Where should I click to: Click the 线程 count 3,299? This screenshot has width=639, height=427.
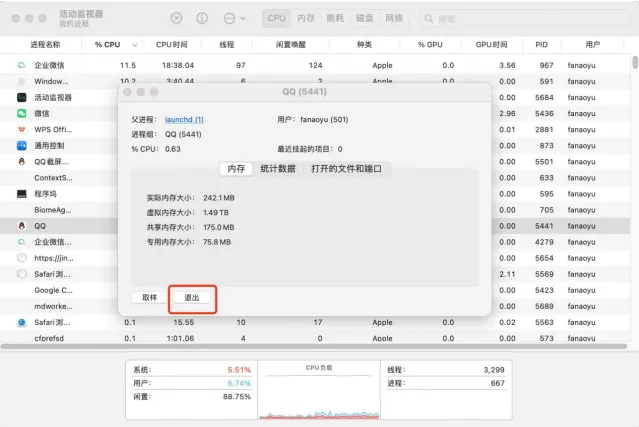pos(494,370)
